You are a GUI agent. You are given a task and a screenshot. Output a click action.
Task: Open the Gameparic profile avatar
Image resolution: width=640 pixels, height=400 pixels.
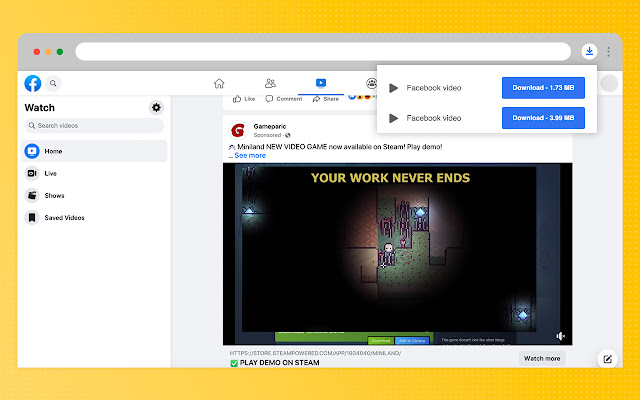tap(238, 131)
